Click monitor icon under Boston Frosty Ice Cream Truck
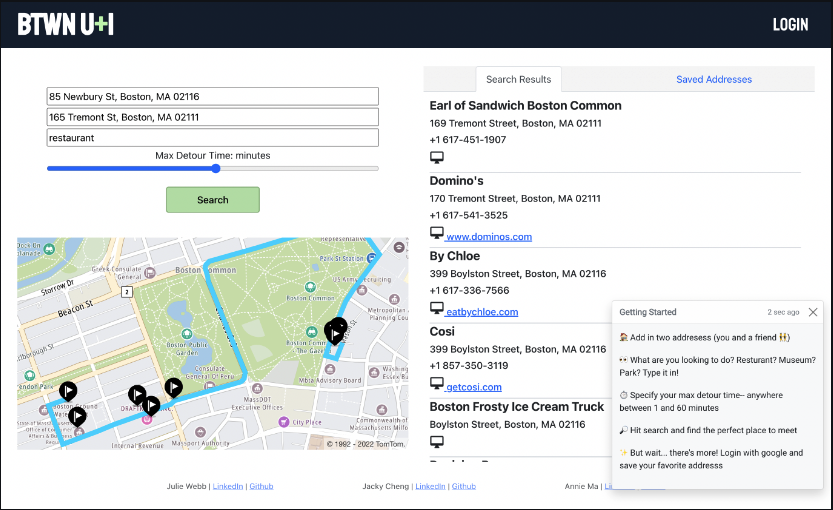The width and height of the screenshot is (833, 510). [436, 441]
